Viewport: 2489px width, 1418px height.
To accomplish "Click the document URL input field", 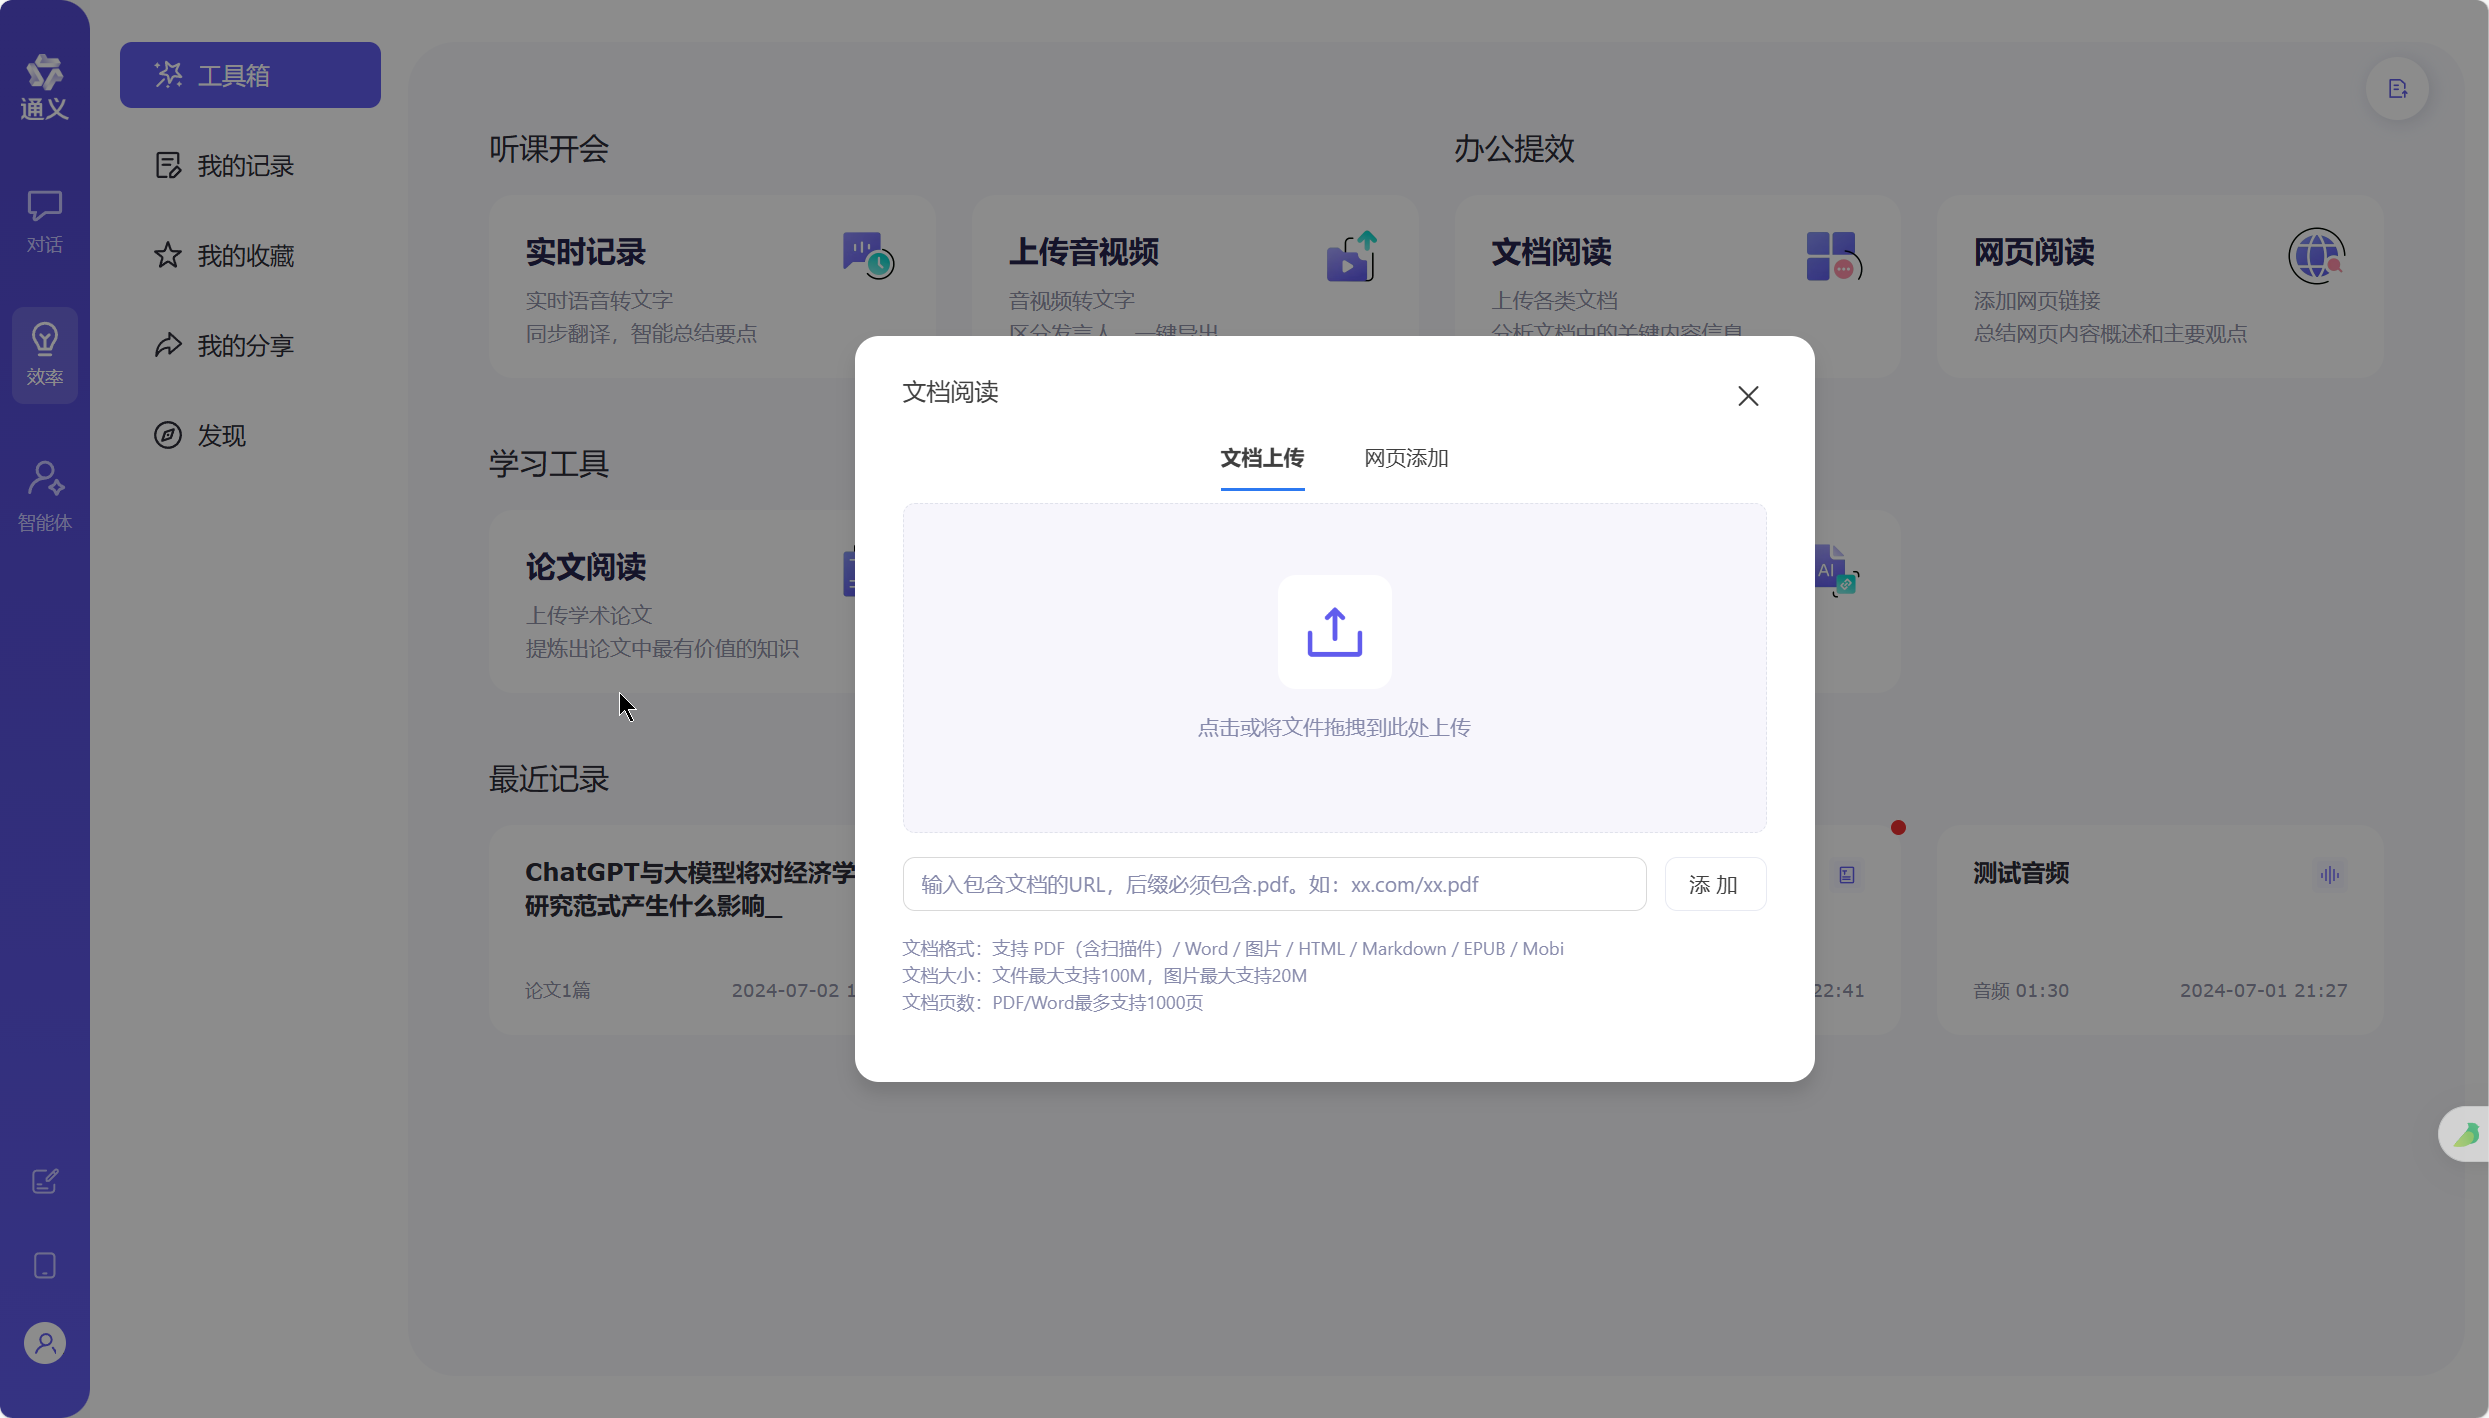I will tap(1273, 884).
